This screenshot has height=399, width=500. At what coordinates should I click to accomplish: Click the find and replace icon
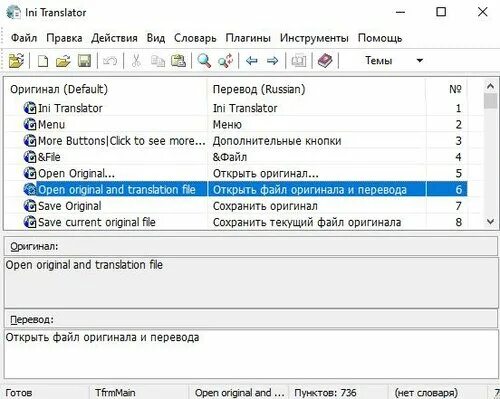click(x=225, y=61)
